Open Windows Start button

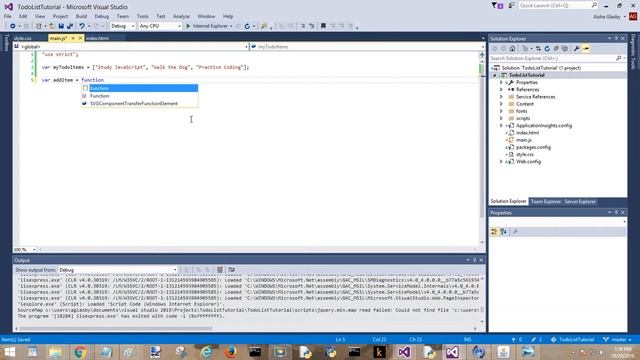(x=9, y=352)
